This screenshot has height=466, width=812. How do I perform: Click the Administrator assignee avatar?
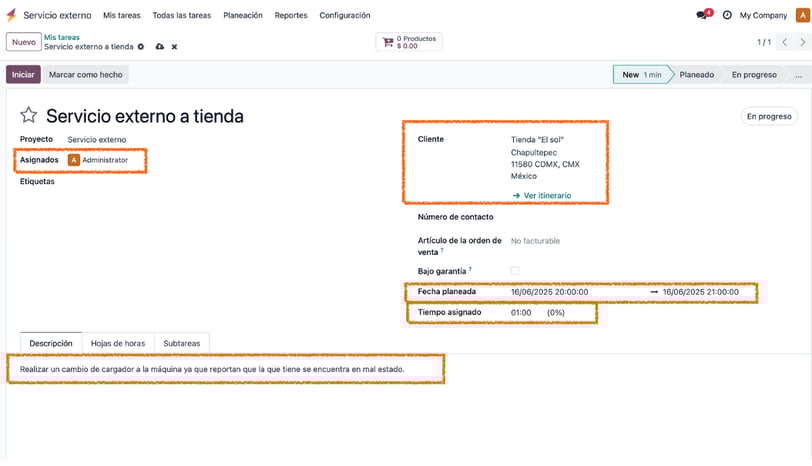coord(74,160)
